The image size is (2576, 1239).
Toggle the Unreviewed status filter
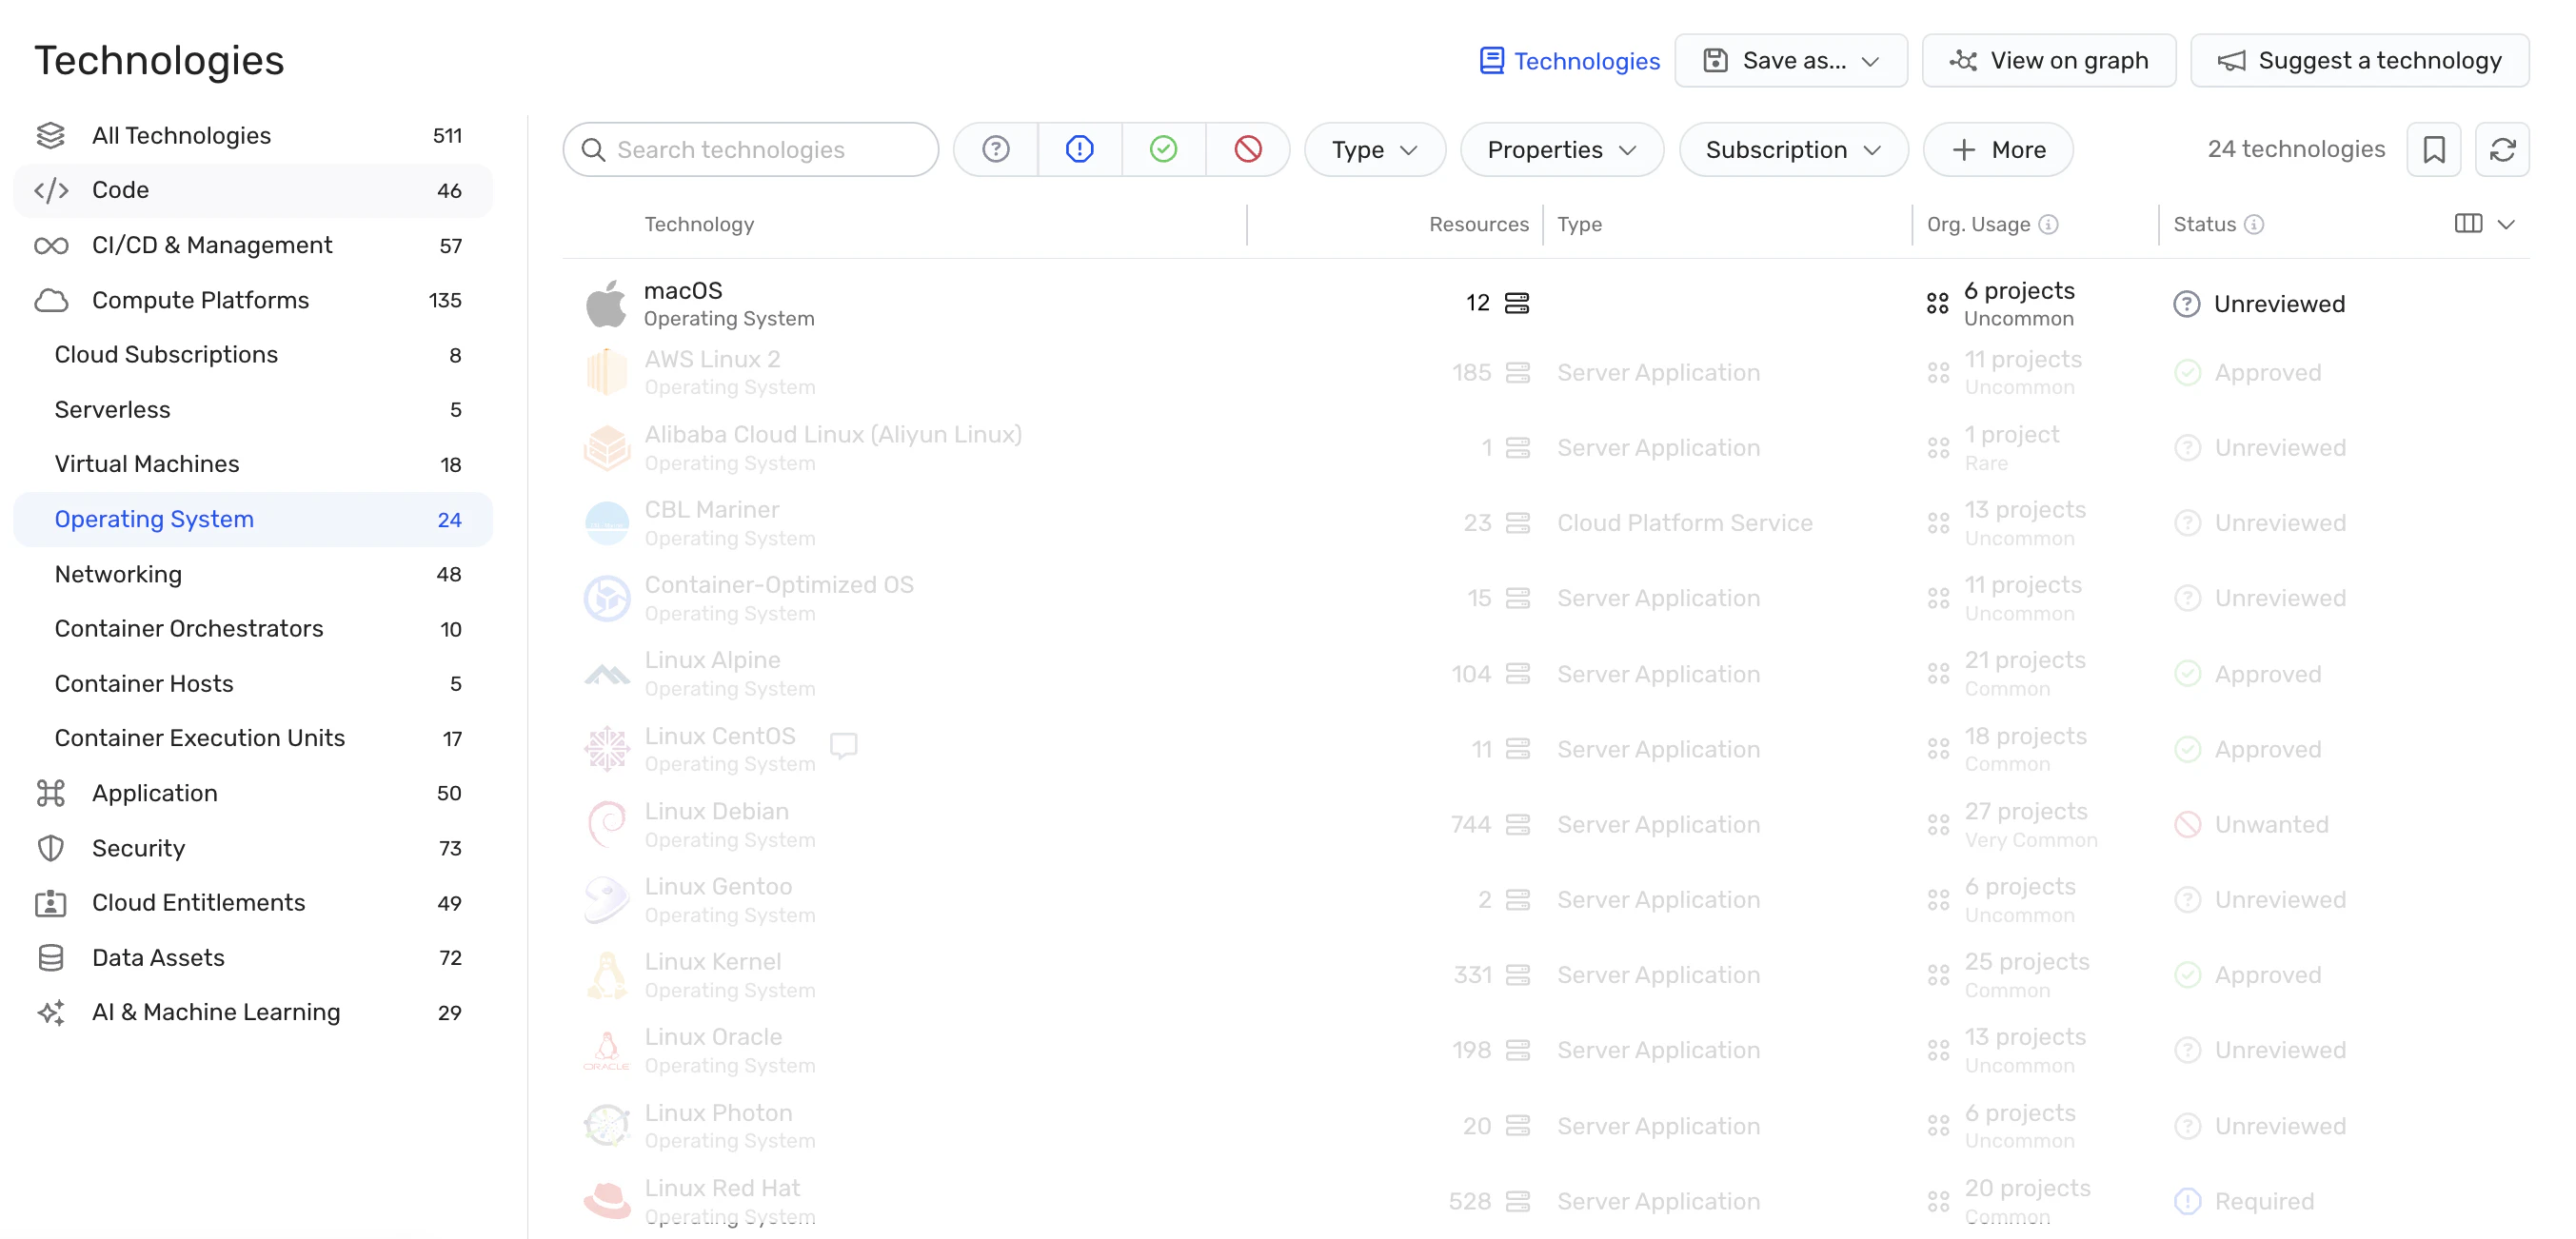pyautogui.click(x=995, y=150)
